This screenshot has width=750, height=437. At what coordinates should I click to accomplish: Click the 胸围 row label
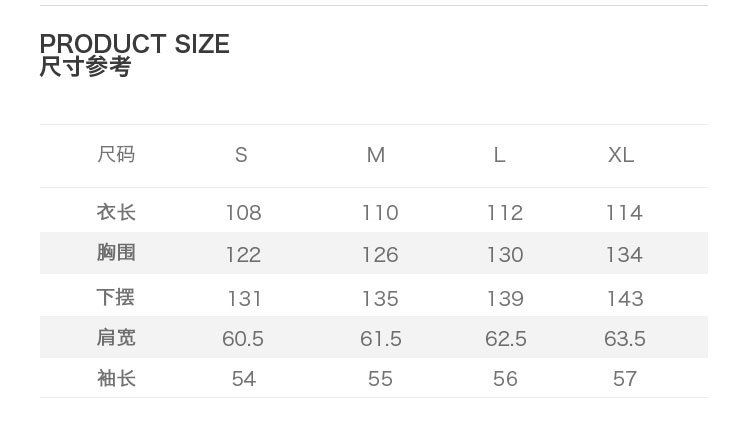pos(116,253)
